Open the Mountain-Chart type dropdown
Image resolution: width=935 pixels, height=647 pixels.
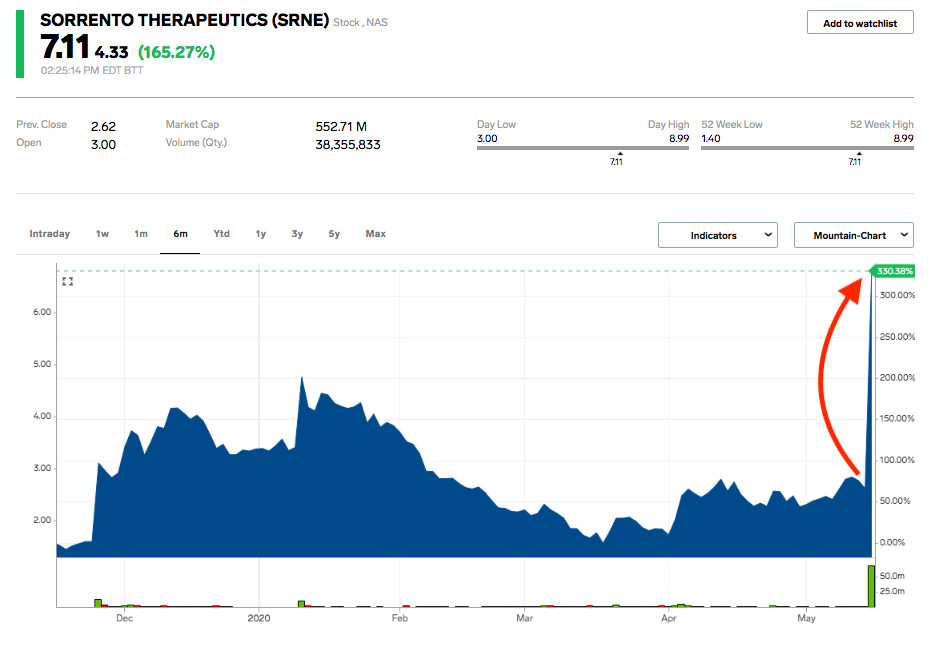tap(853, 234)
